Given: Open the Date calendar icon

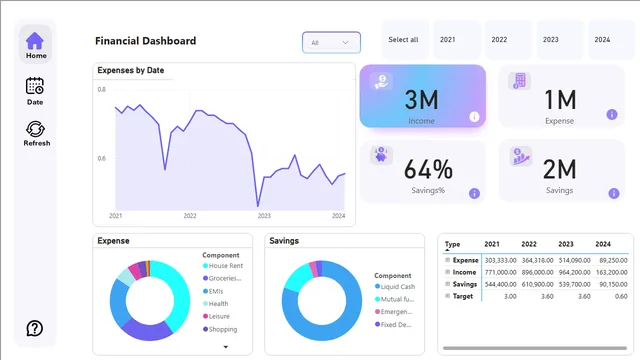Looking at the screenshot, I should [x=35, y=86].
